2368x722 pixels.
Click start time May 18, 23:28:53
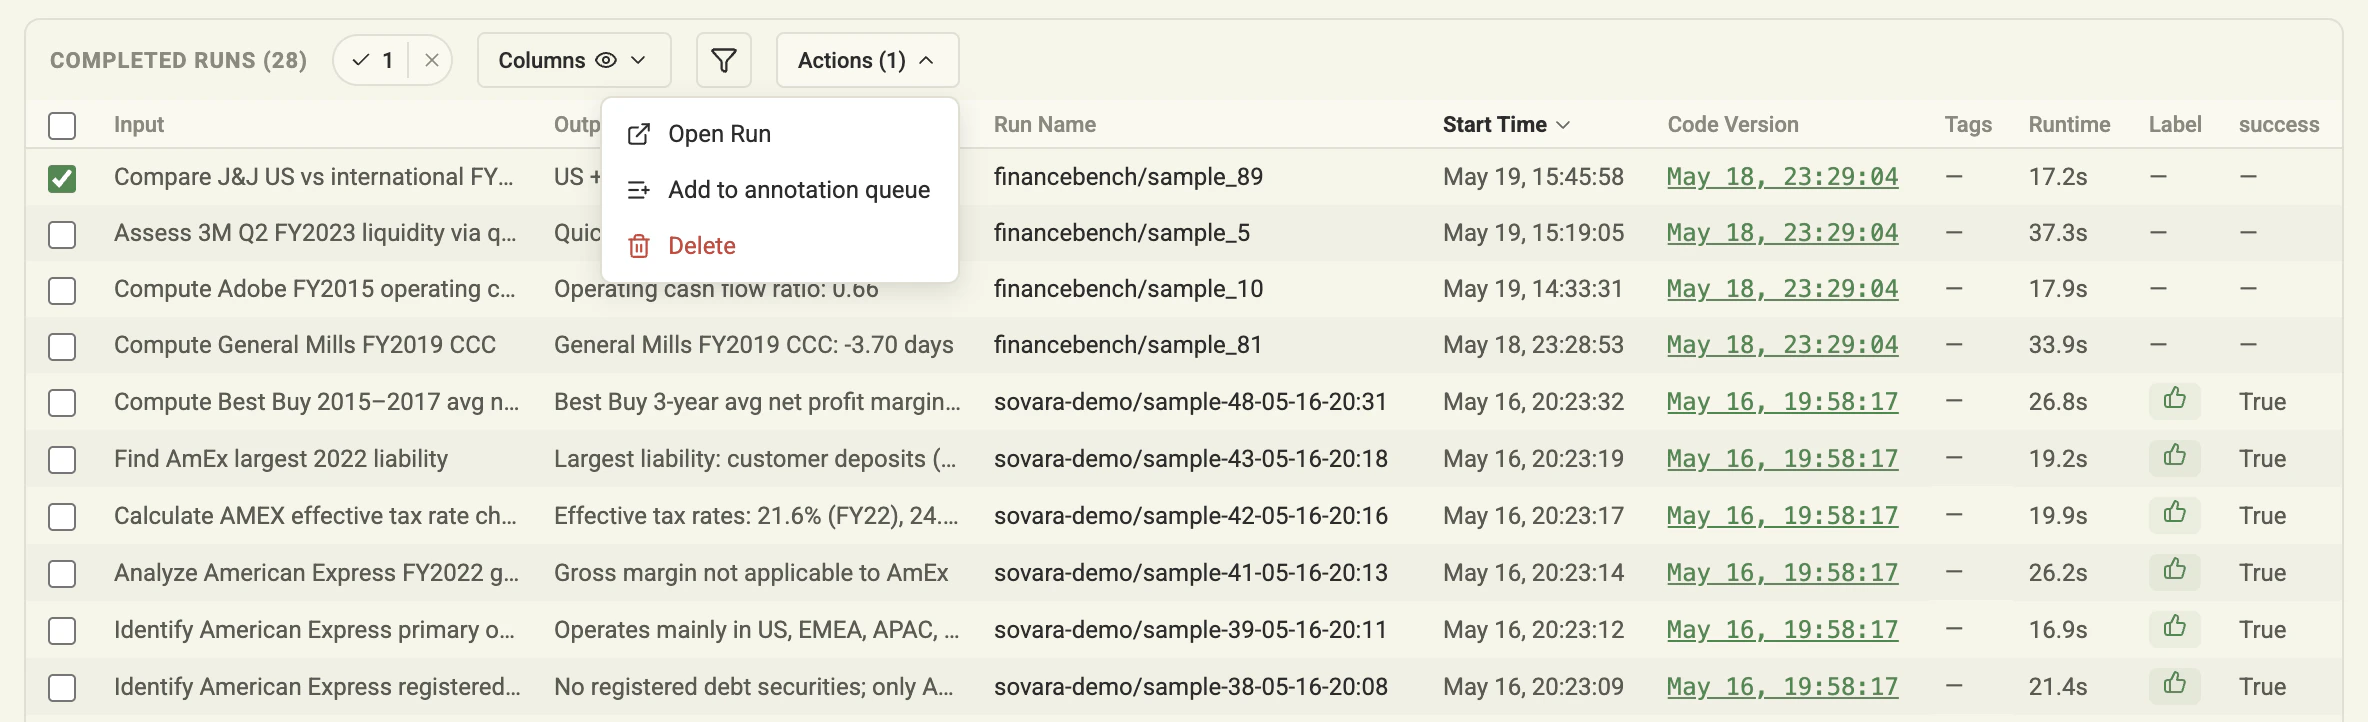(x=1533, y=345)
